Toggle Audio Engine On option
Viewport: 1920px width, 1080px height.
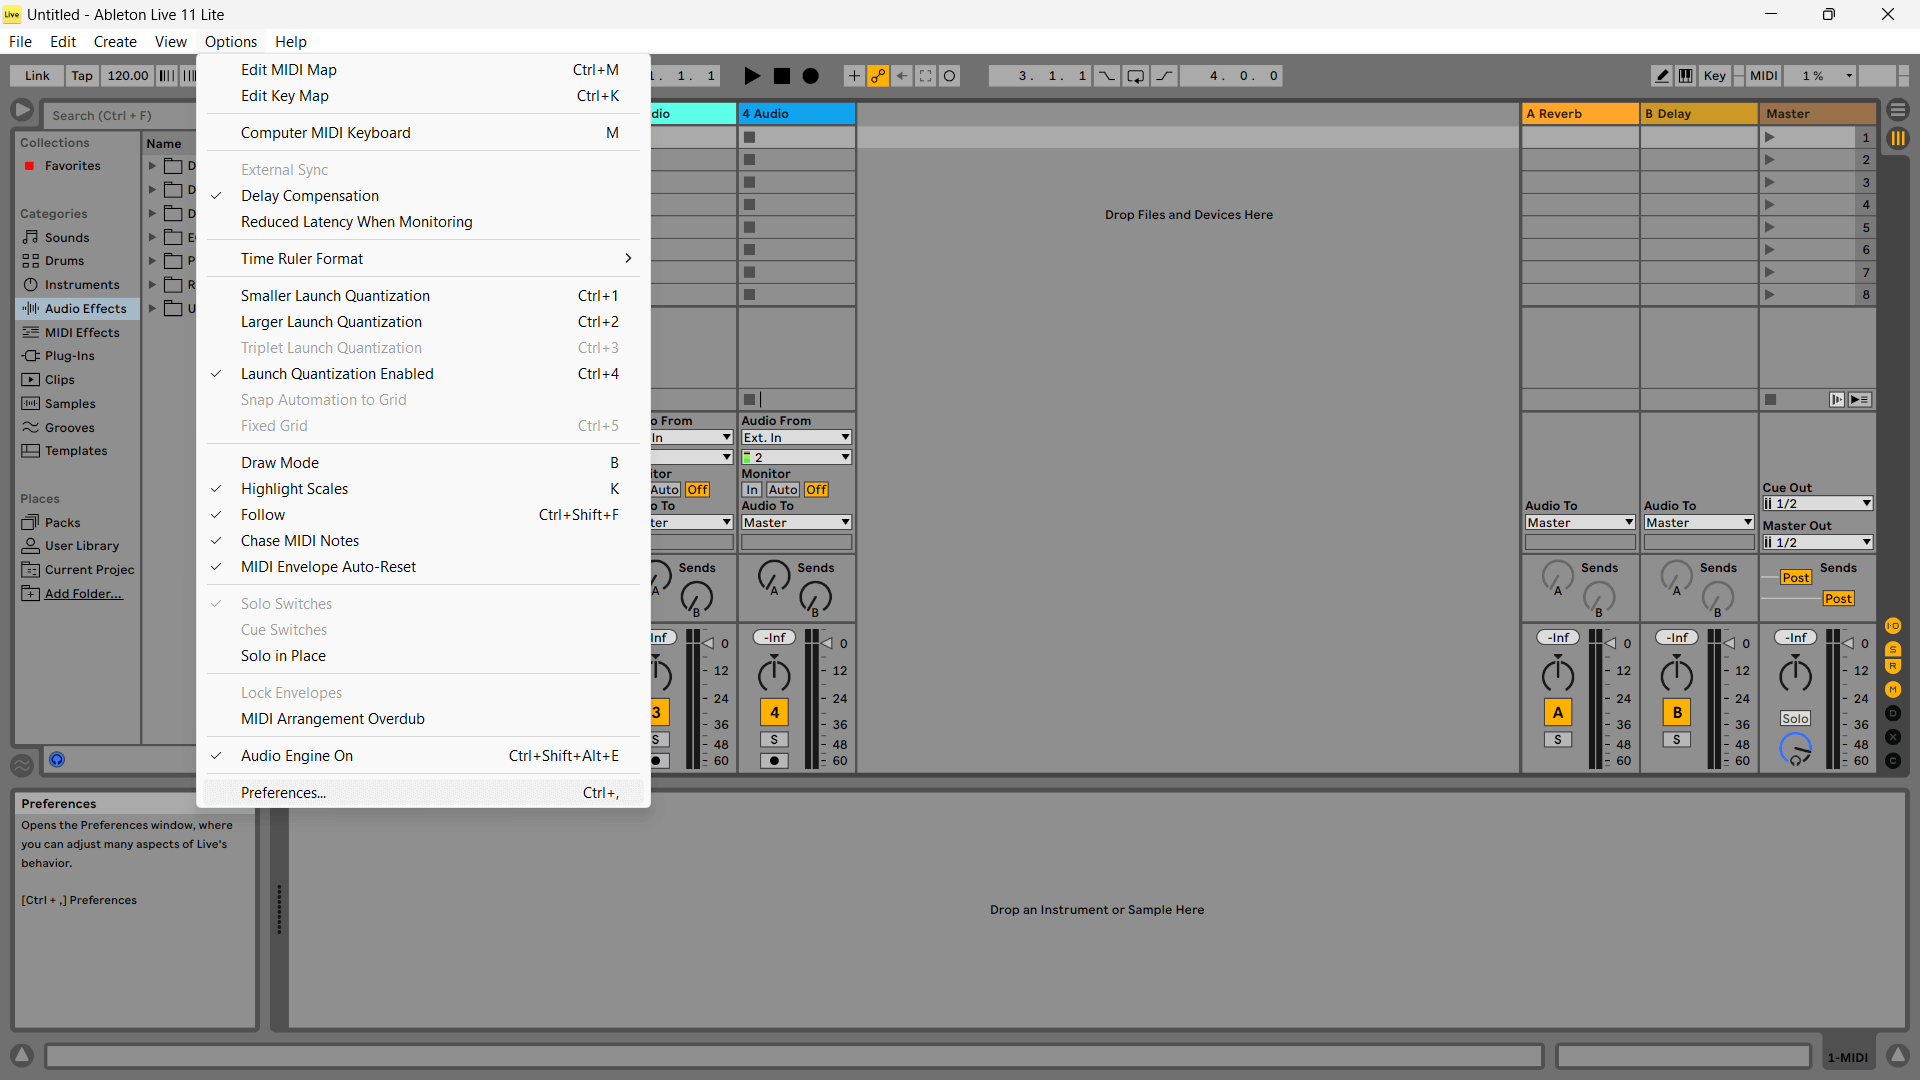(296, 756)
